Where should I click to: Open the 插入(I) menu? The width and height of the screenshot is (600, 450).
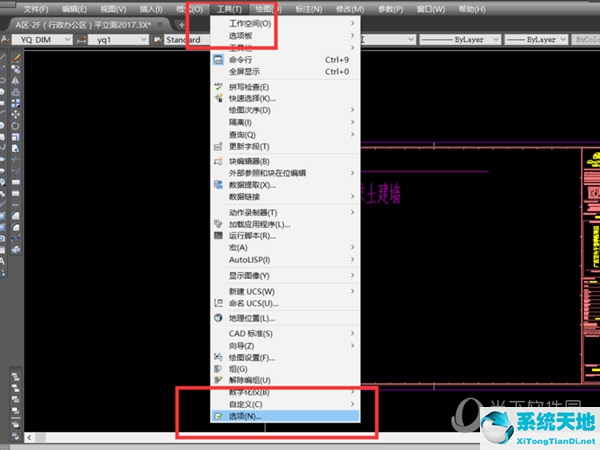(151, 9)
